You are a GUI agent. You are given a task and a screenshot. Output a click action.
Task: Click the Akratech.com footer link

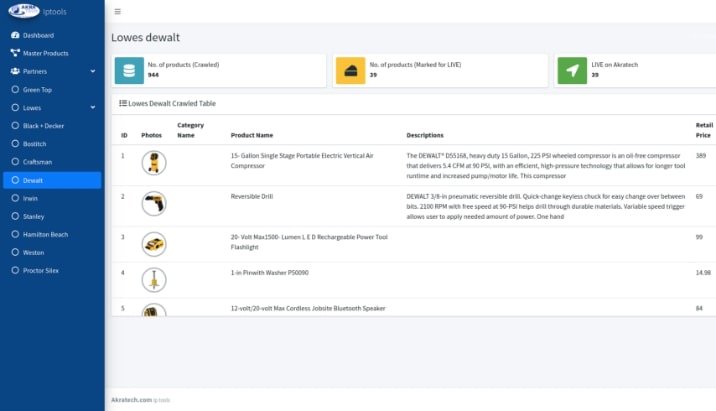coord(132,400)
